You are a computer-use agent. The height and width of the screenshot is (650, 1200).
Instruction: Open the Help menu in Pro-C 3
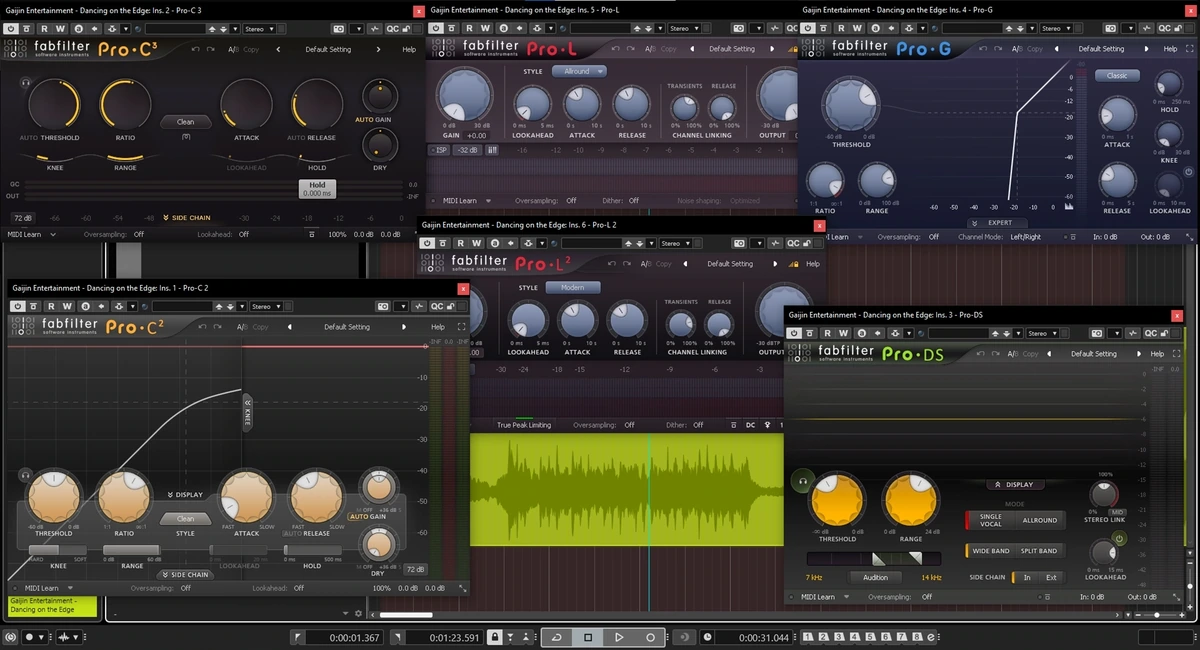coord(409,49)
